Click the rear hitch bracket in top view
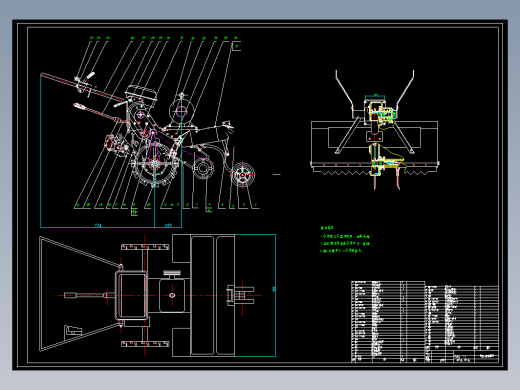The width and height of the screenshot is (520, 390). pos(241,295)
